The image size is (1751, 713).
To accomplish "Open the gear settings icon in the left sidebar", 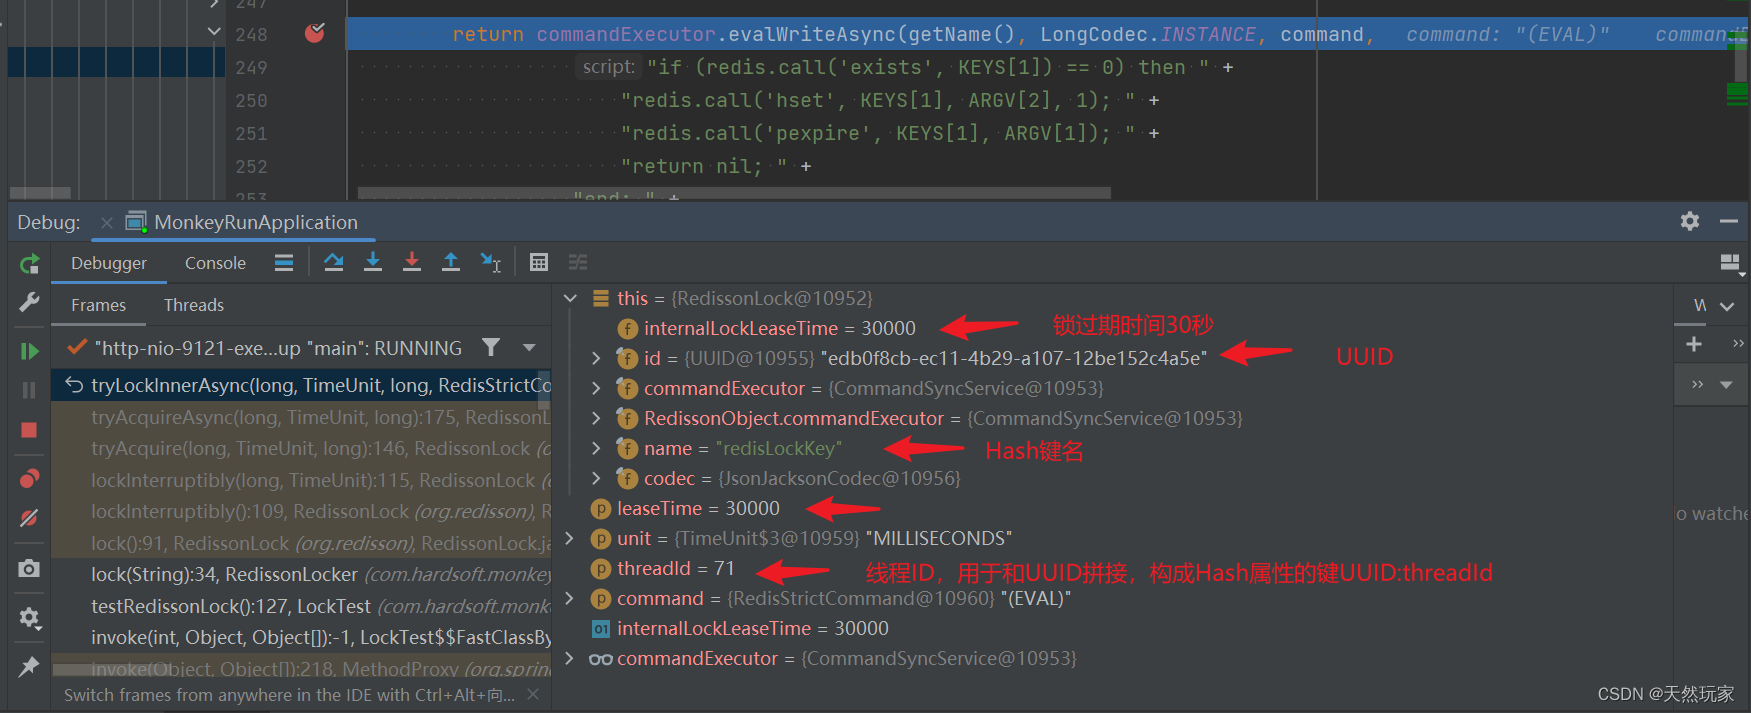I will (x=29, y=618).
